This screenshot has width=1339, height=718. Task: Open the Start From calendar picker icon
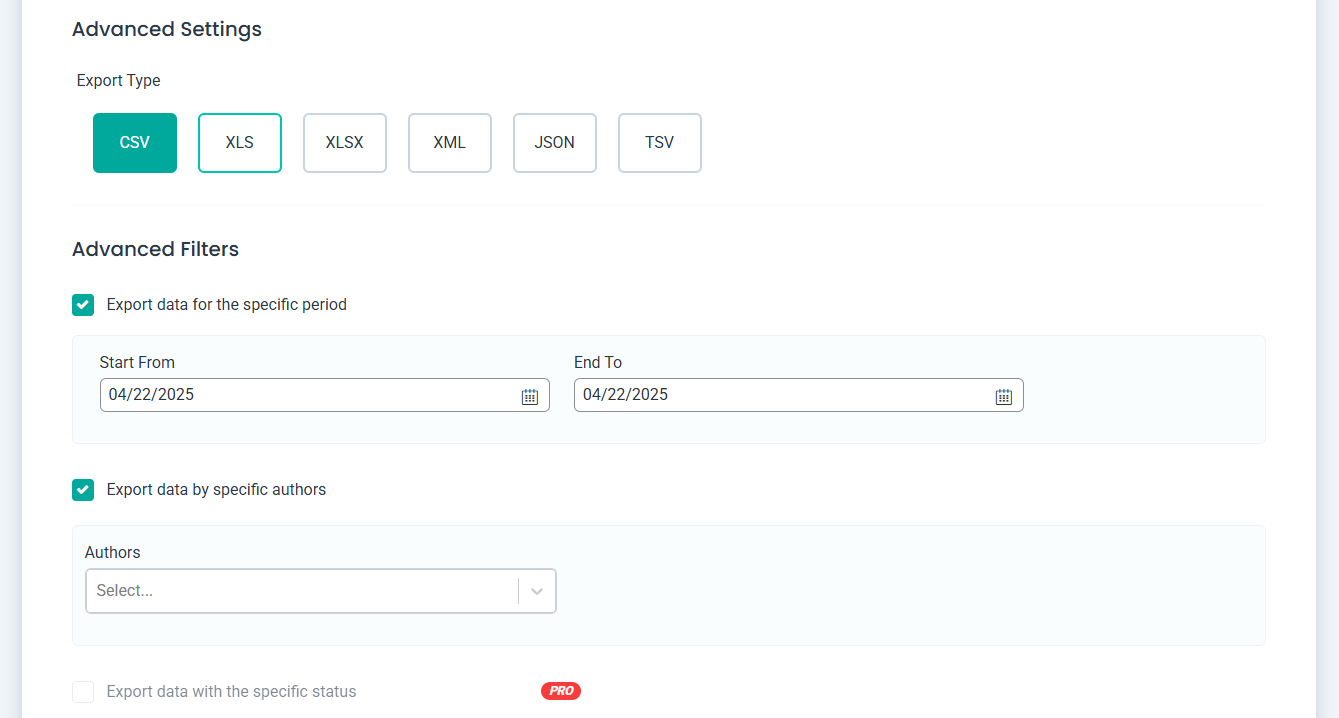pos(530,396)
